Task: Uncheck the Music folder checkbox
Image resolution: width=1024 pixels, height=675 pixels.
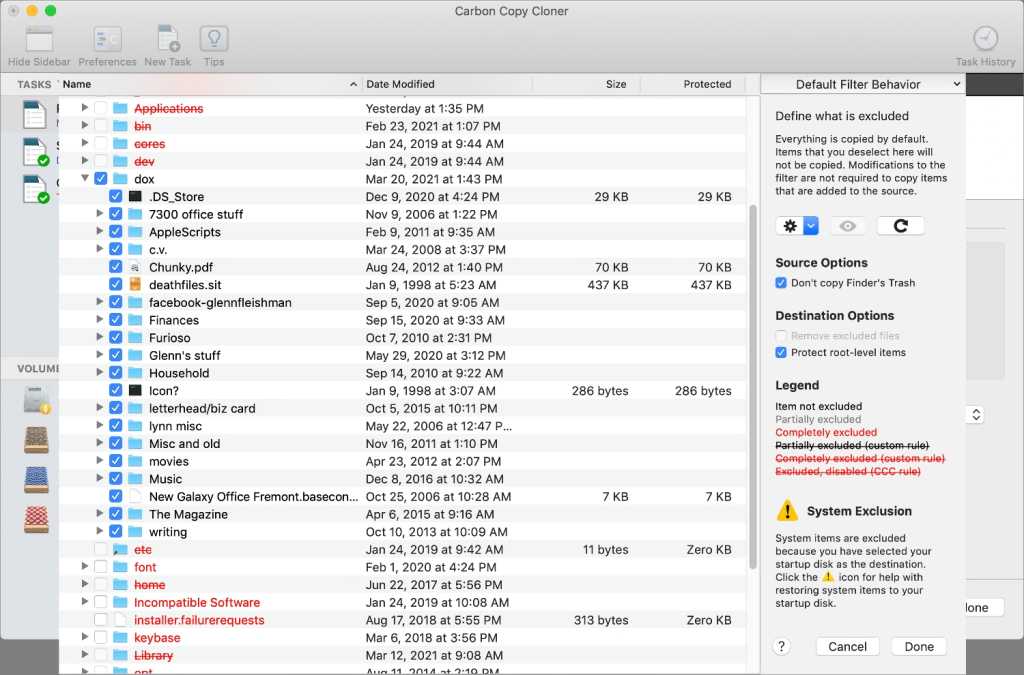Action: pos(116,478)
